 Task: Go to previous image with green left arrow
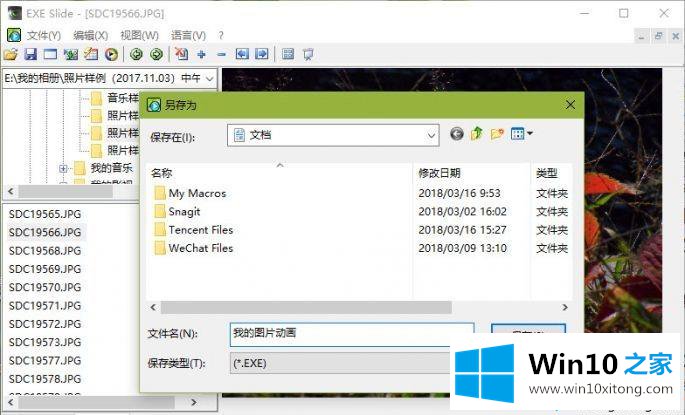tap(136, 54)
